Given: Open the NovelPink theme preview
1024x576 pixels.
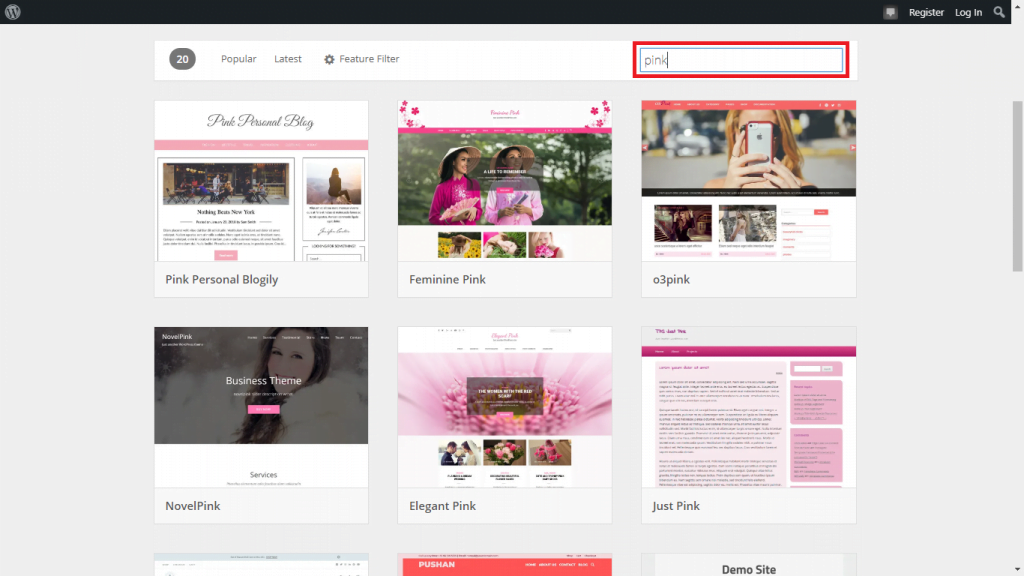Looking at the screenshot, I should [x=261, y=407].
